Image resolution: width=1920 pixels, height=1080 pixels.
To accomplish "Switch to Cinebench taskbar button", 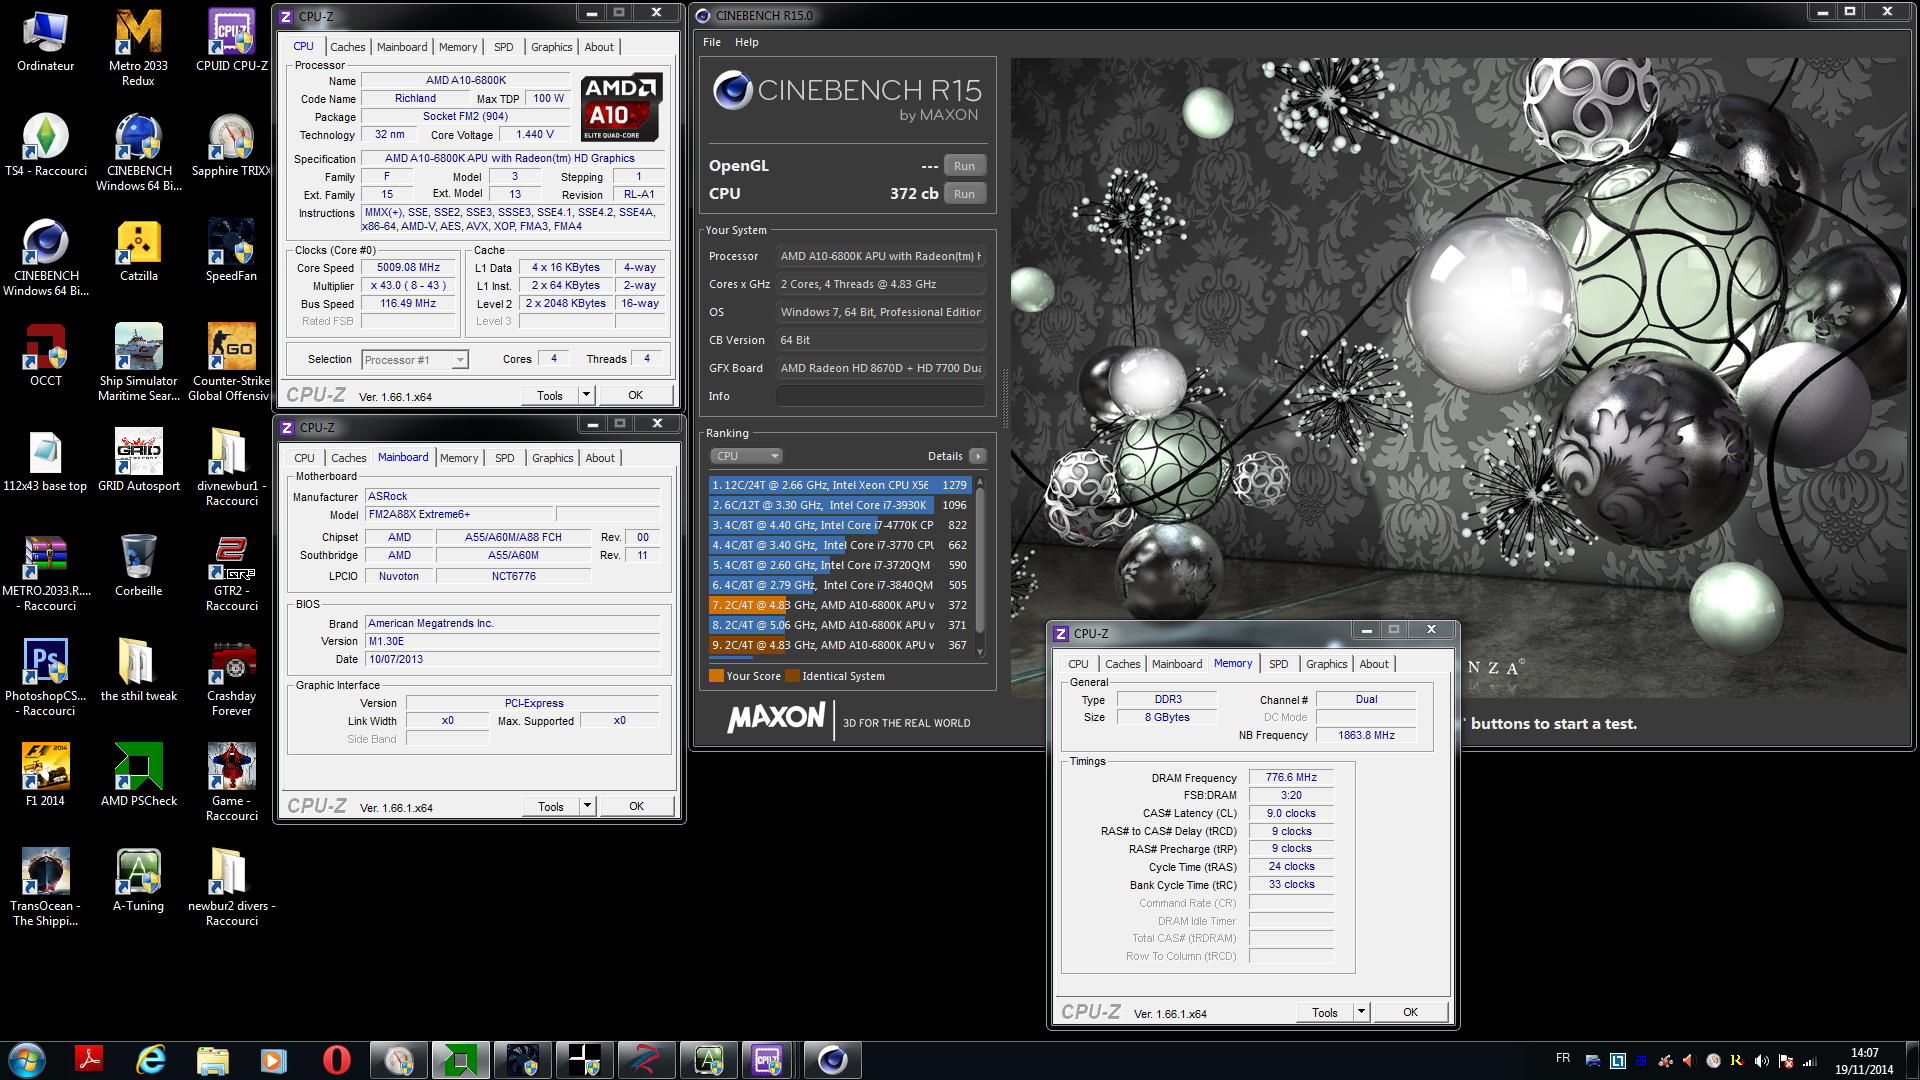I will pyautogui.click(x=831, y=1060).
